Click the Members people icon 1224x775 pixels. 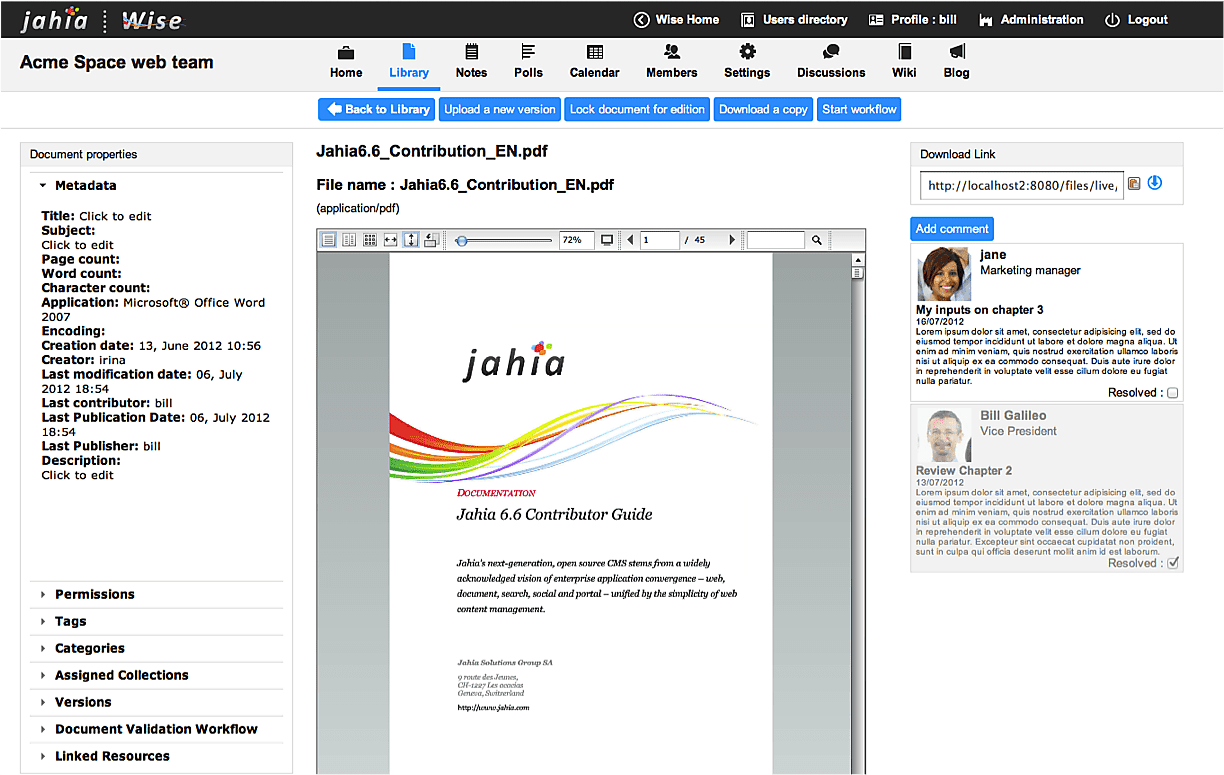coord(671,52)
